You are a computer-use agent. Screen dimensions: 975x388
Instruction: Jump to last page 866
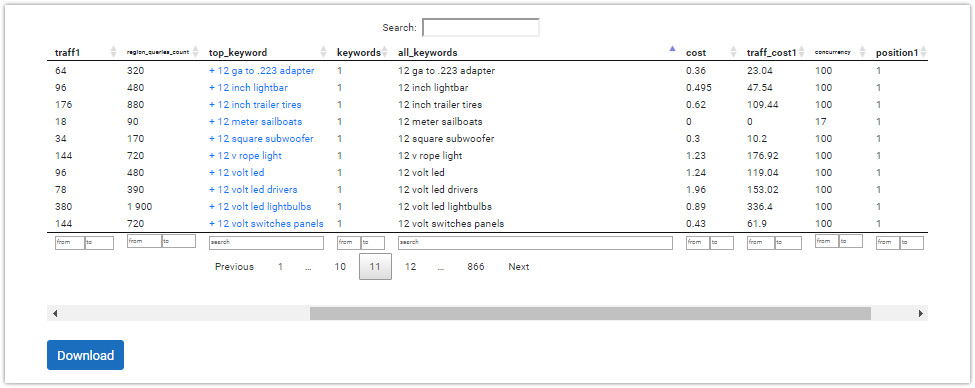(x=476, y=267)
